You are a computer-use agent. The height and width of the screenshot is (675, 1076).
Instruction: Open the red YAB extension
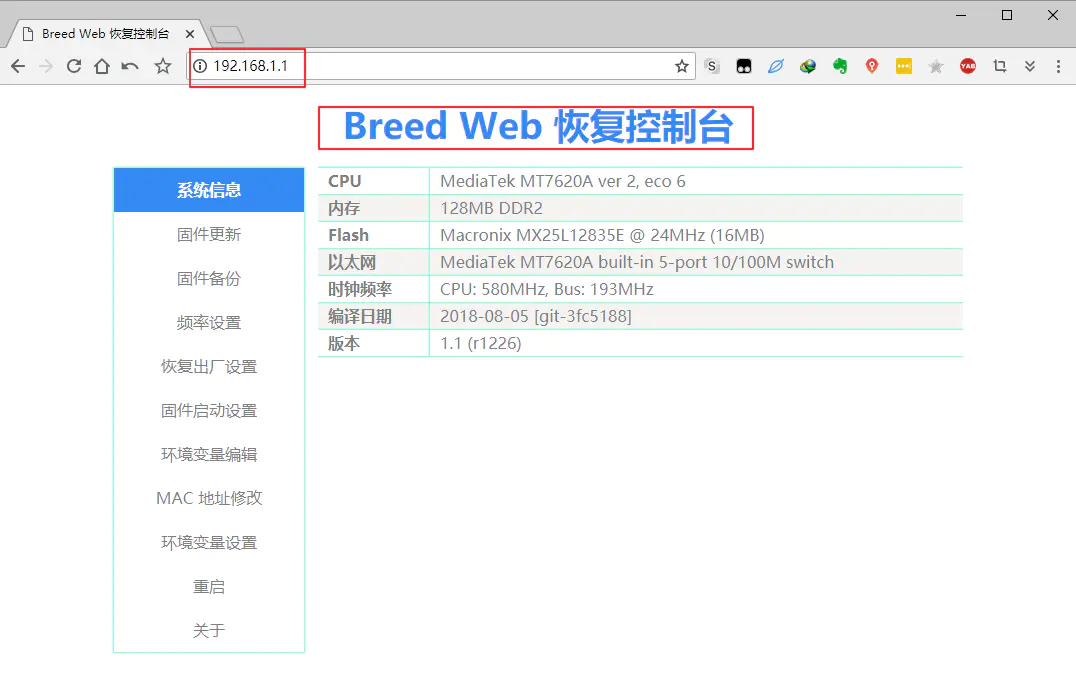coord(968,66)
